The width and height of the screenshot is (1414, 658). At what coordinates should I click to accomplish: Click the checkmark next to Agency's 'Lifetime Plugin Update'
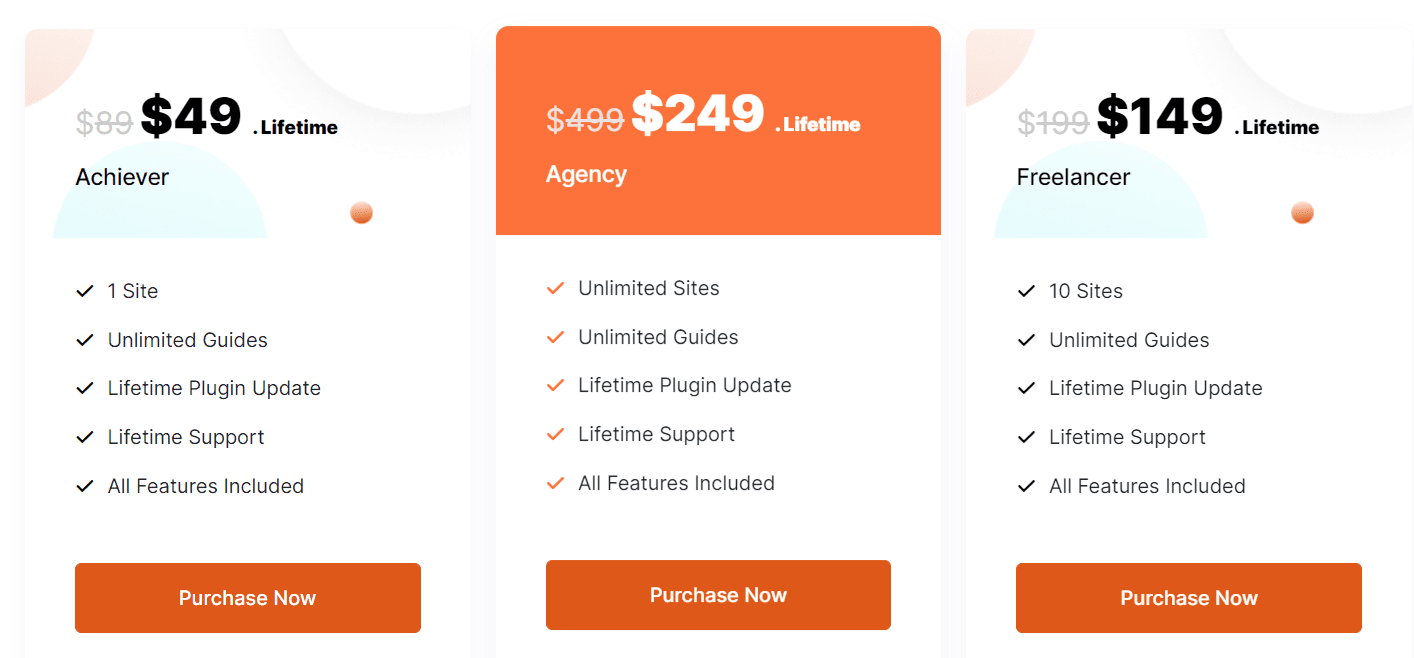(x=555, y=385)
